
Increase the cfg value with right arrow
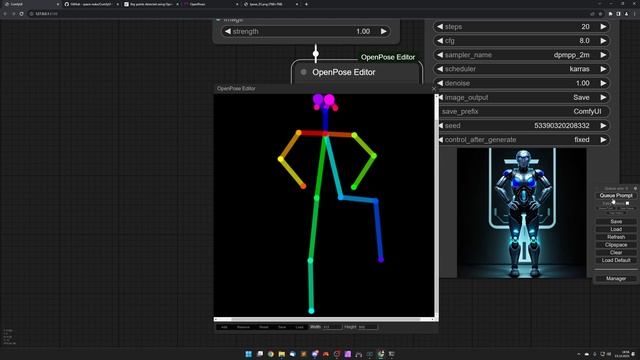[x=603, y=41]
